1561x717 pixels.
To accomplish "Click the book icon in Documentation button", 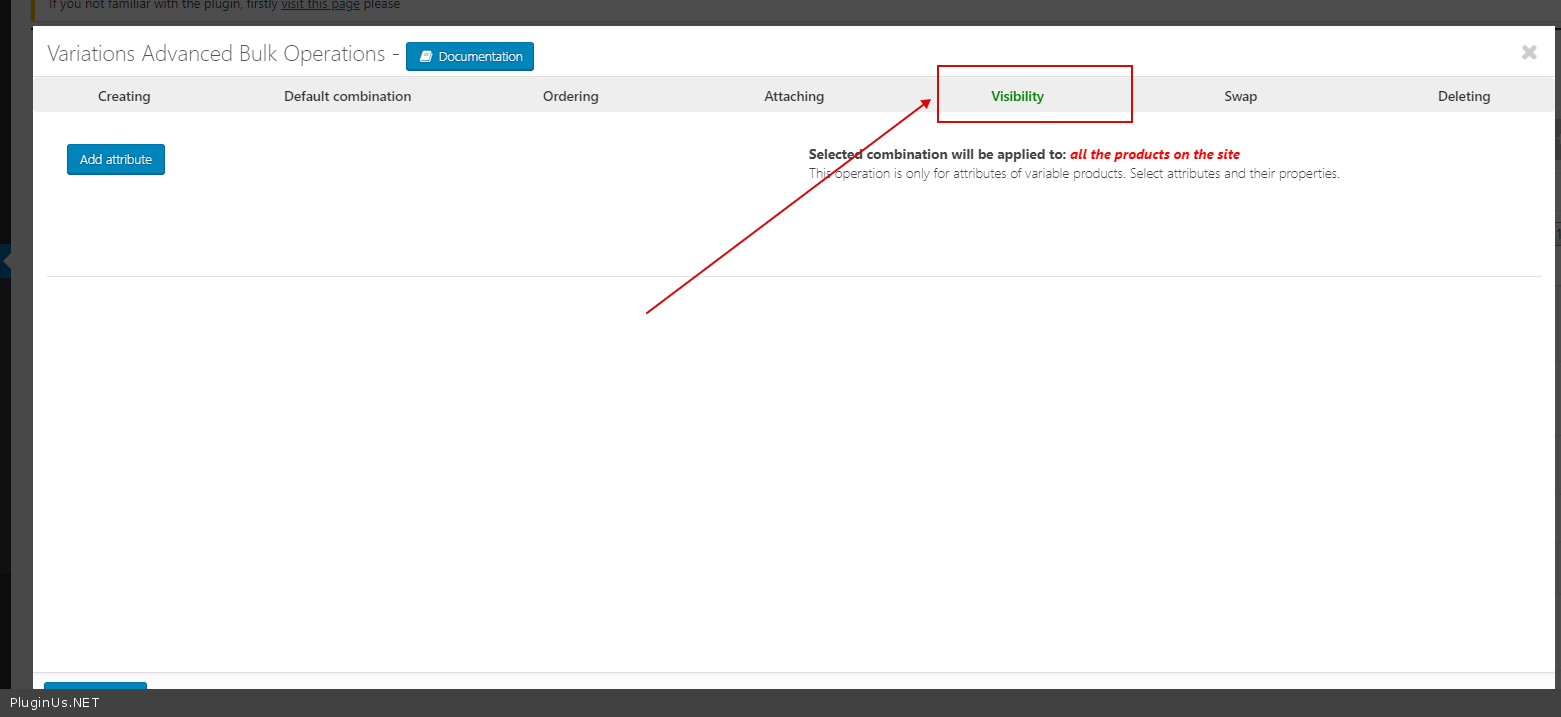I will (425, 57).
